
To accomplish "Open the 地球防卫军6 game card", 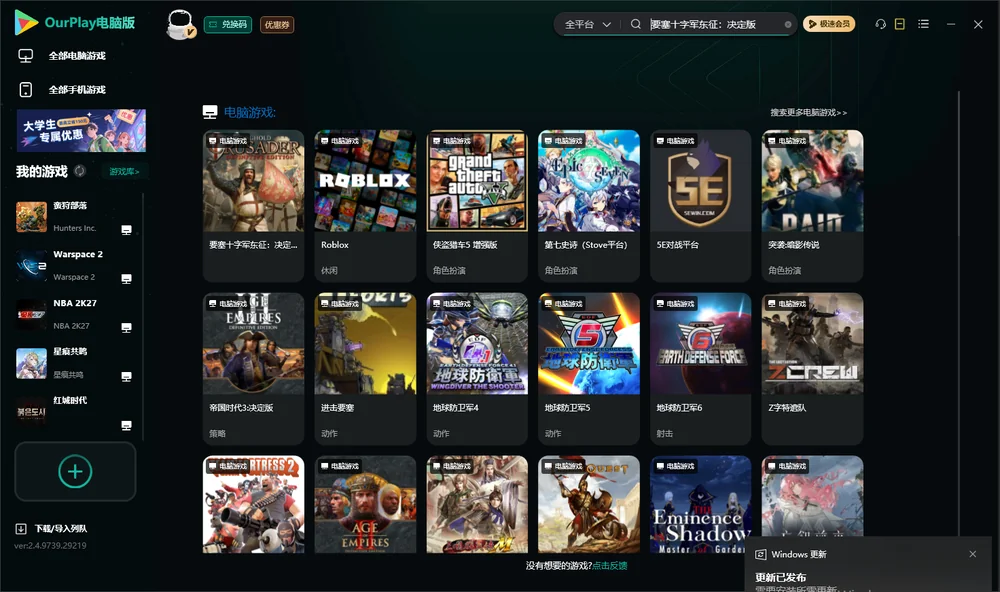I will pos(701,369).
